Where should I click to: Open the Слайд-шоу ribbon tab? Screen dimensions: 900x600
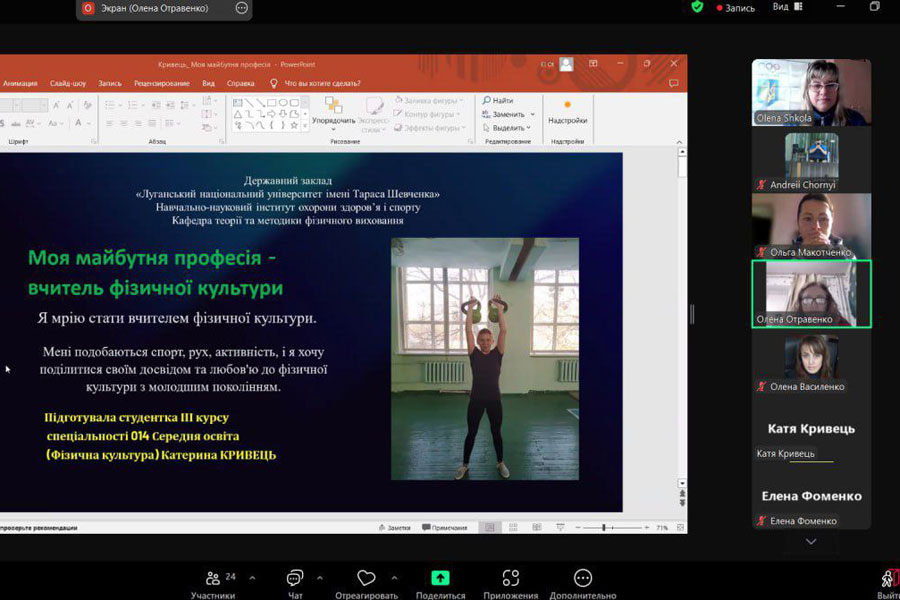pos(68,83)
